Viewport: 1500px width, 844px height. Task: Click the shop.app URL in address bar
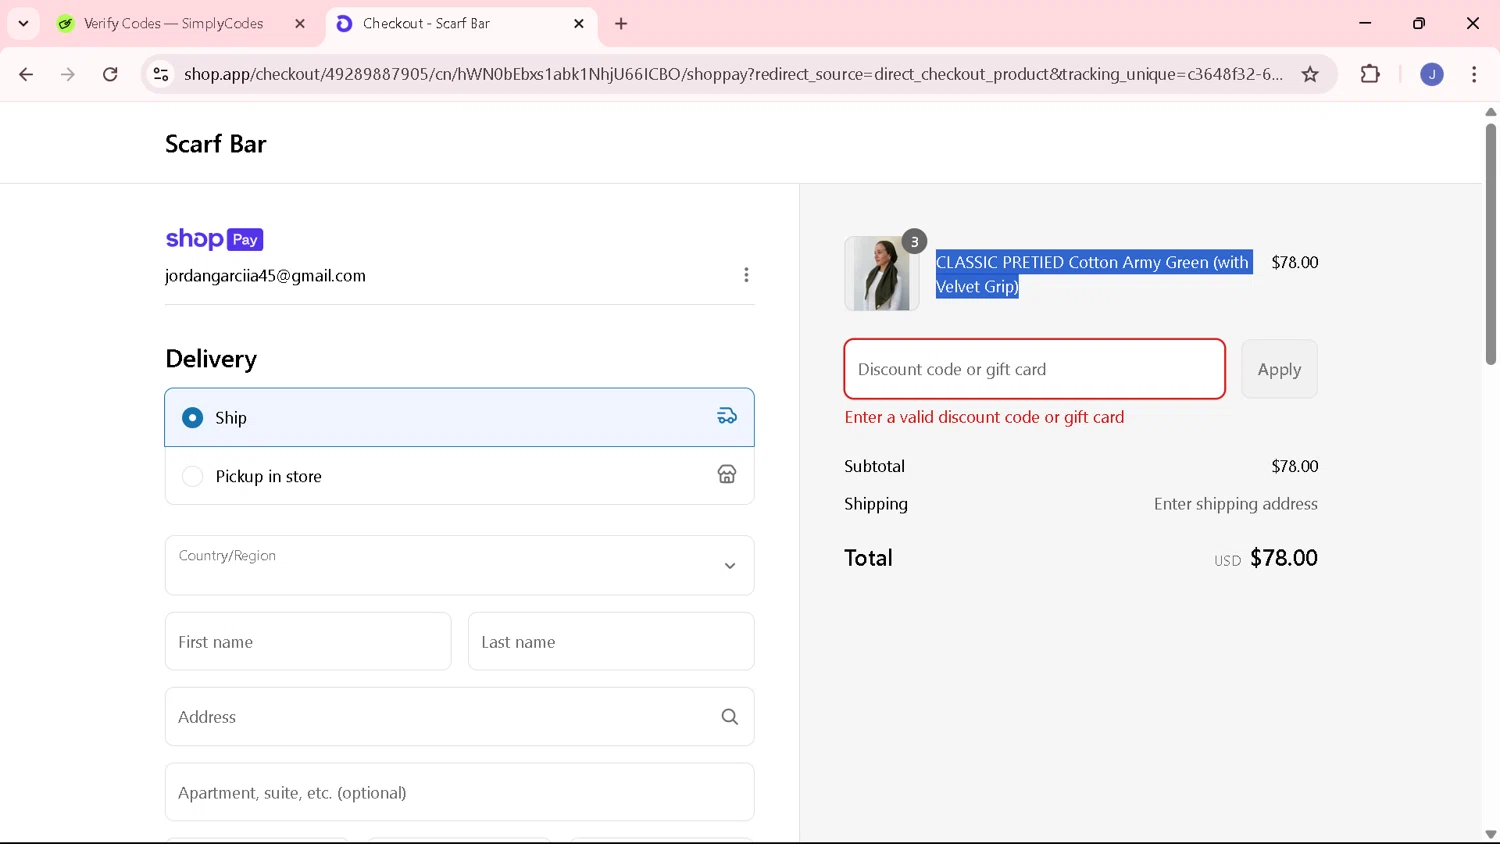[733, 74]
